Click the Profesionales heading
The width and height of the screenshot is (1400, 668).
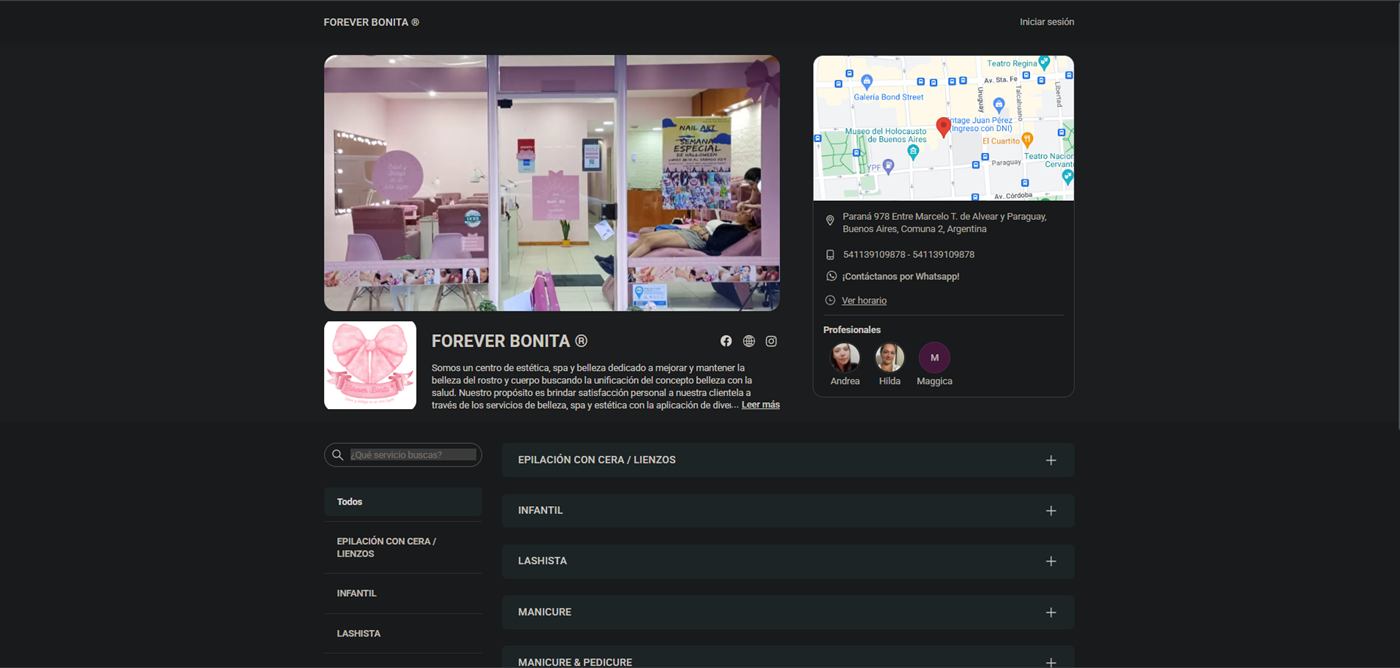click(852, 330)
